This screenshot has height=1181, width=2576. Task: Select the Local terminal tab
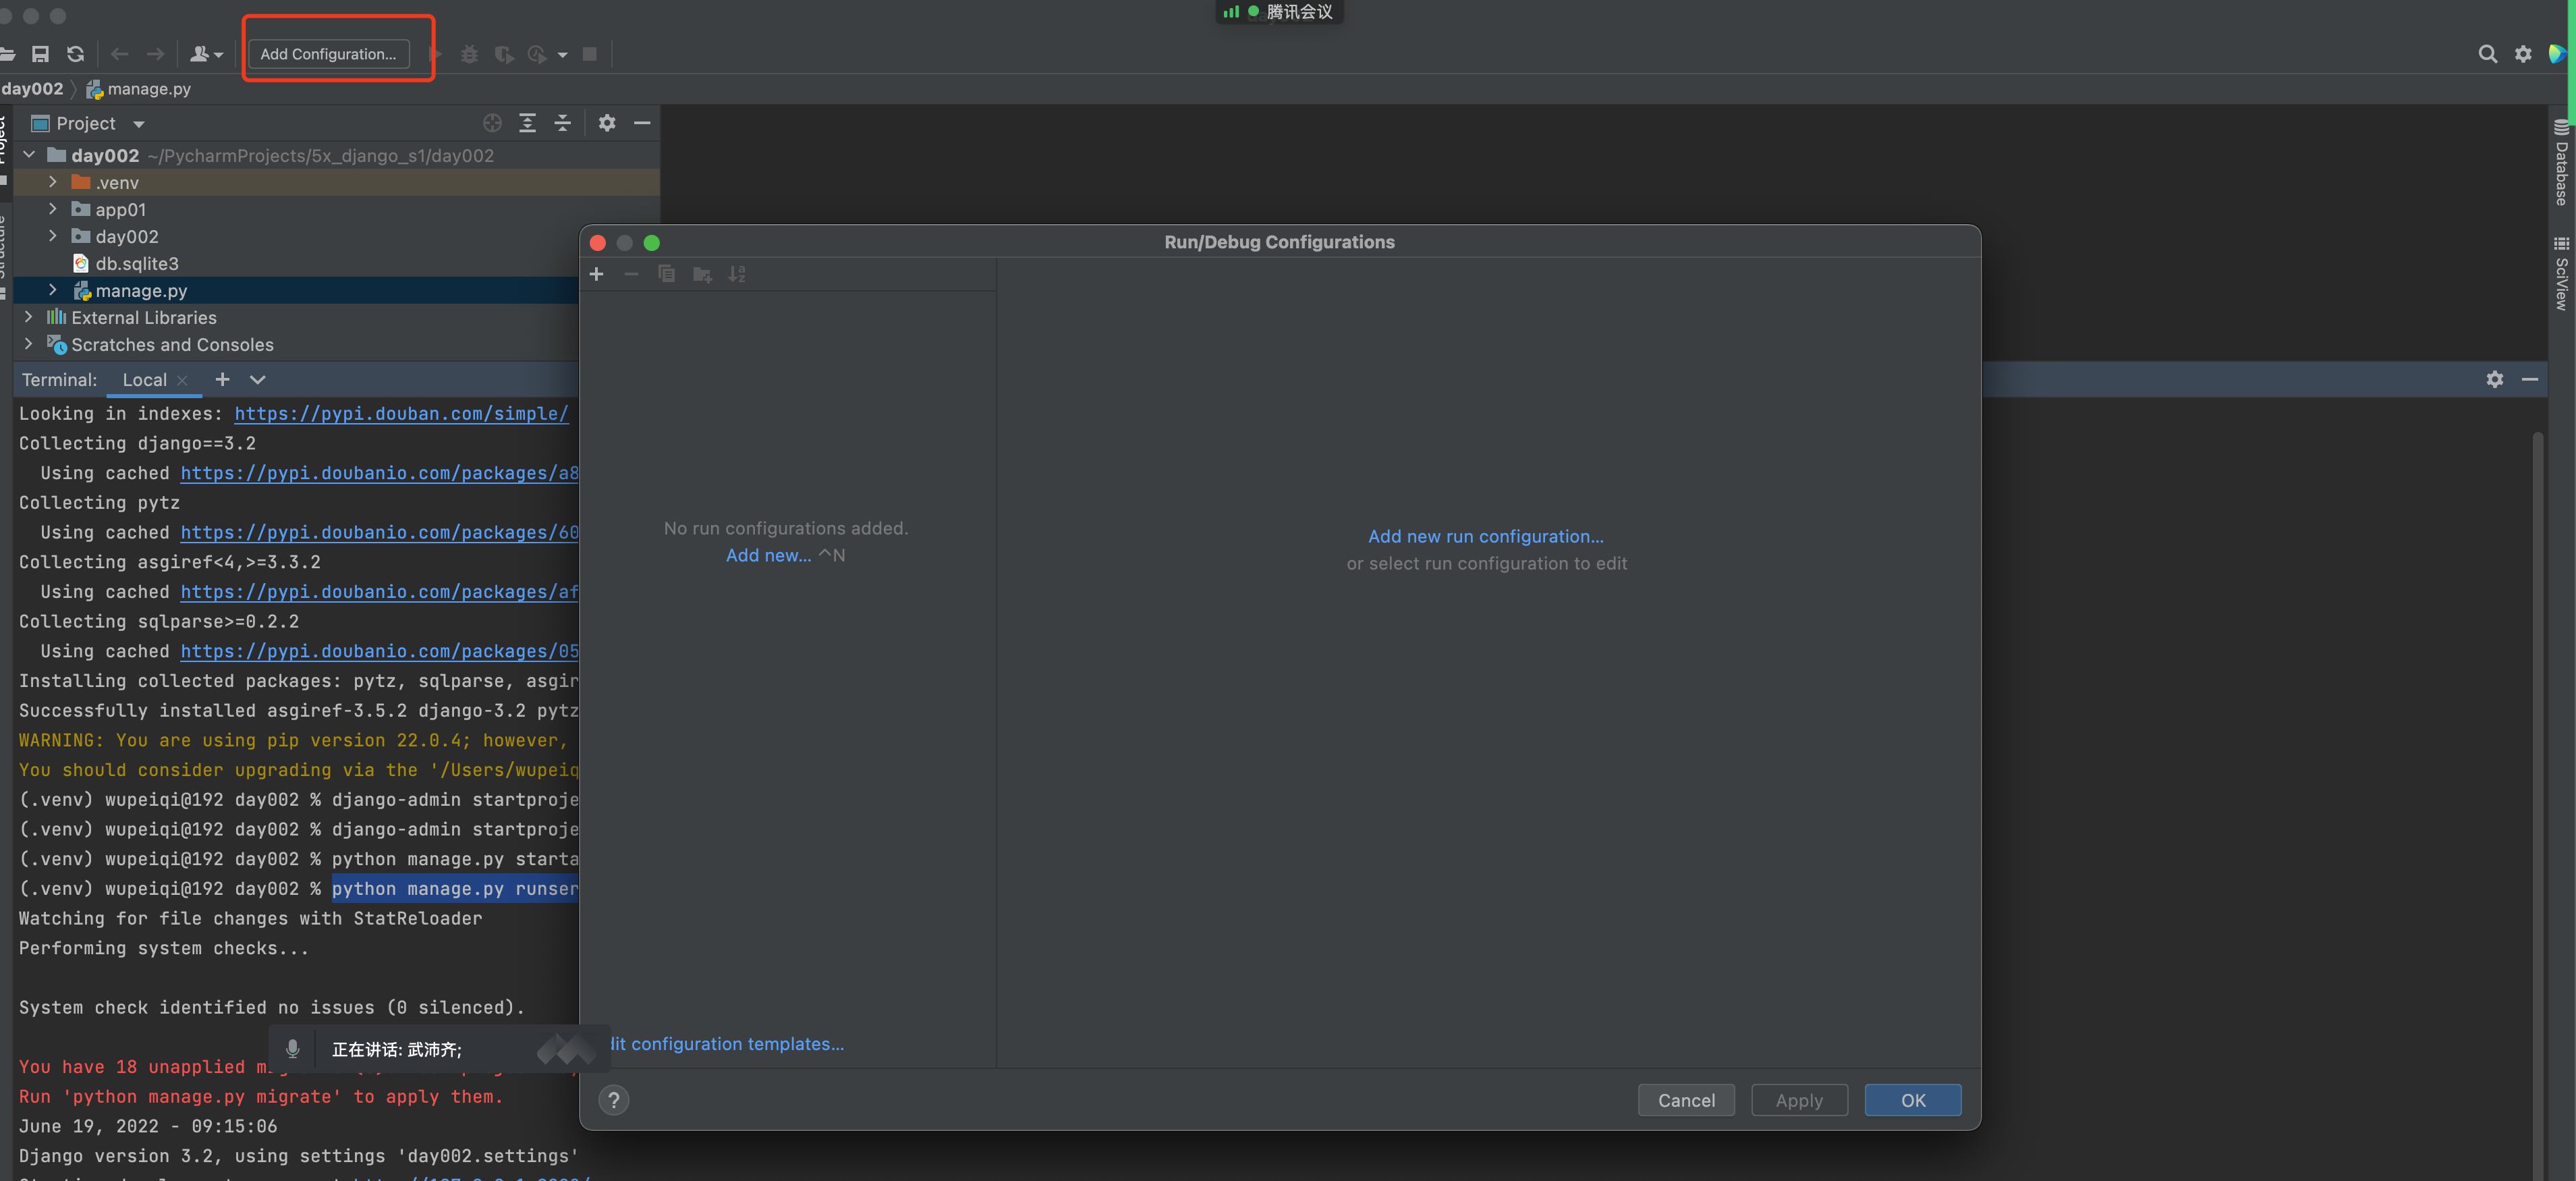click(x=144, y=380)
